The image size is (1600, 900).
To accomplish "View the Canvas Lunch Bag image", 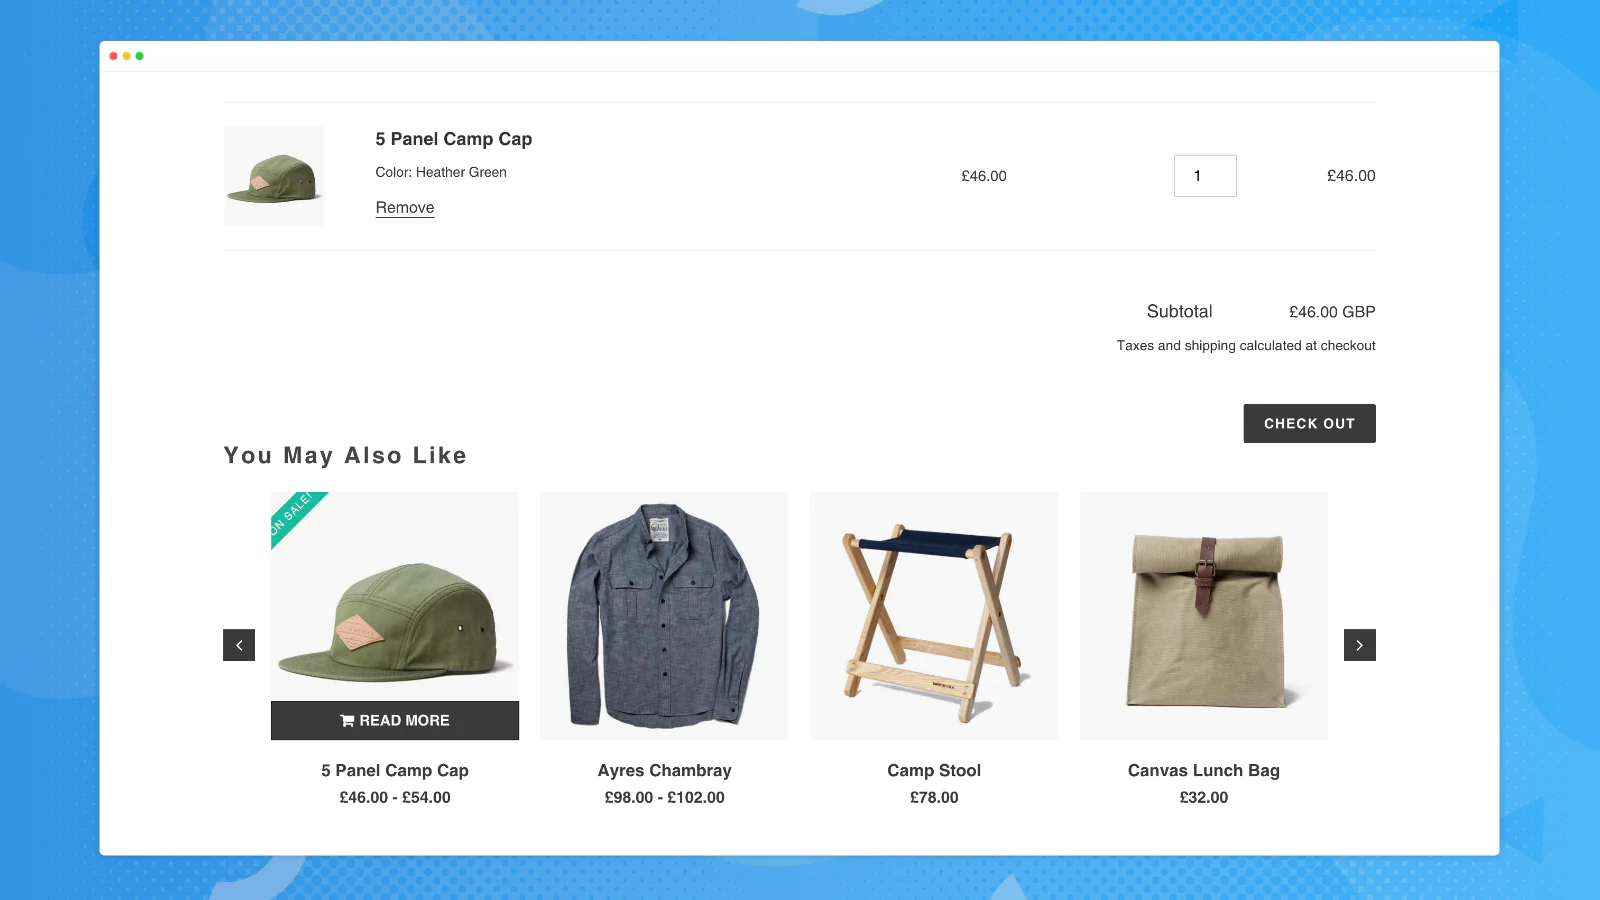I will [x=1204, y=615].
